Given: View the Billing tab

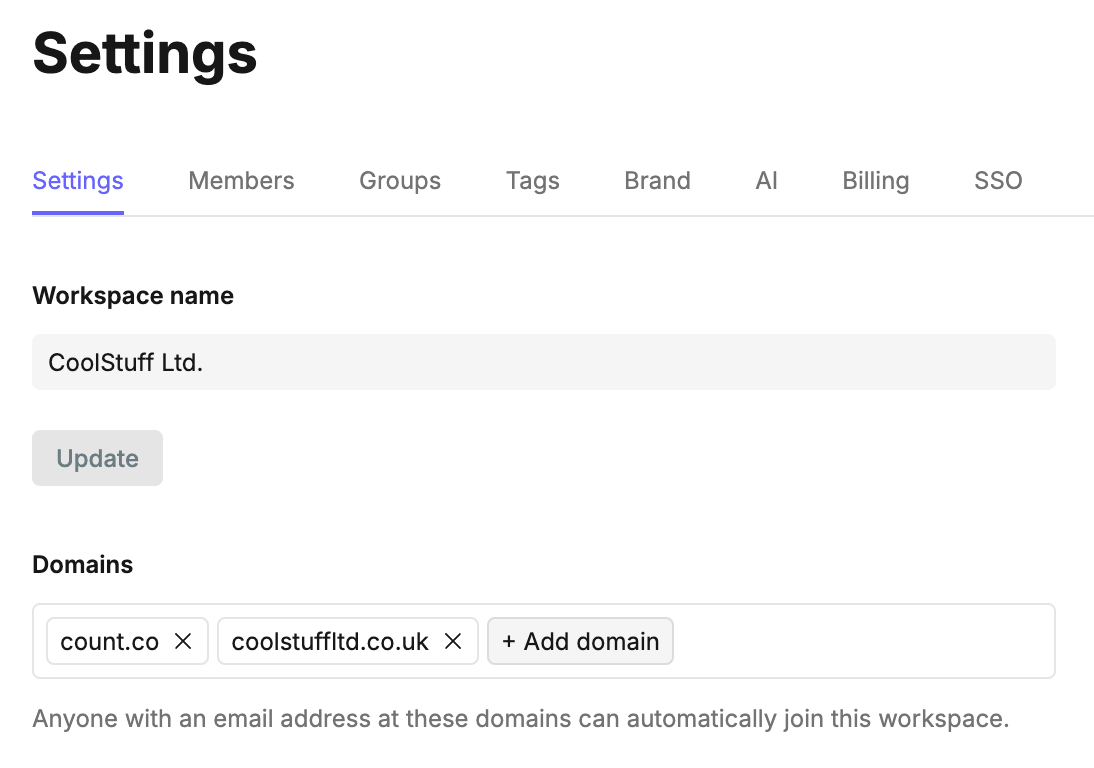Looking at the screenshot, I should click(x=875, y=181).
